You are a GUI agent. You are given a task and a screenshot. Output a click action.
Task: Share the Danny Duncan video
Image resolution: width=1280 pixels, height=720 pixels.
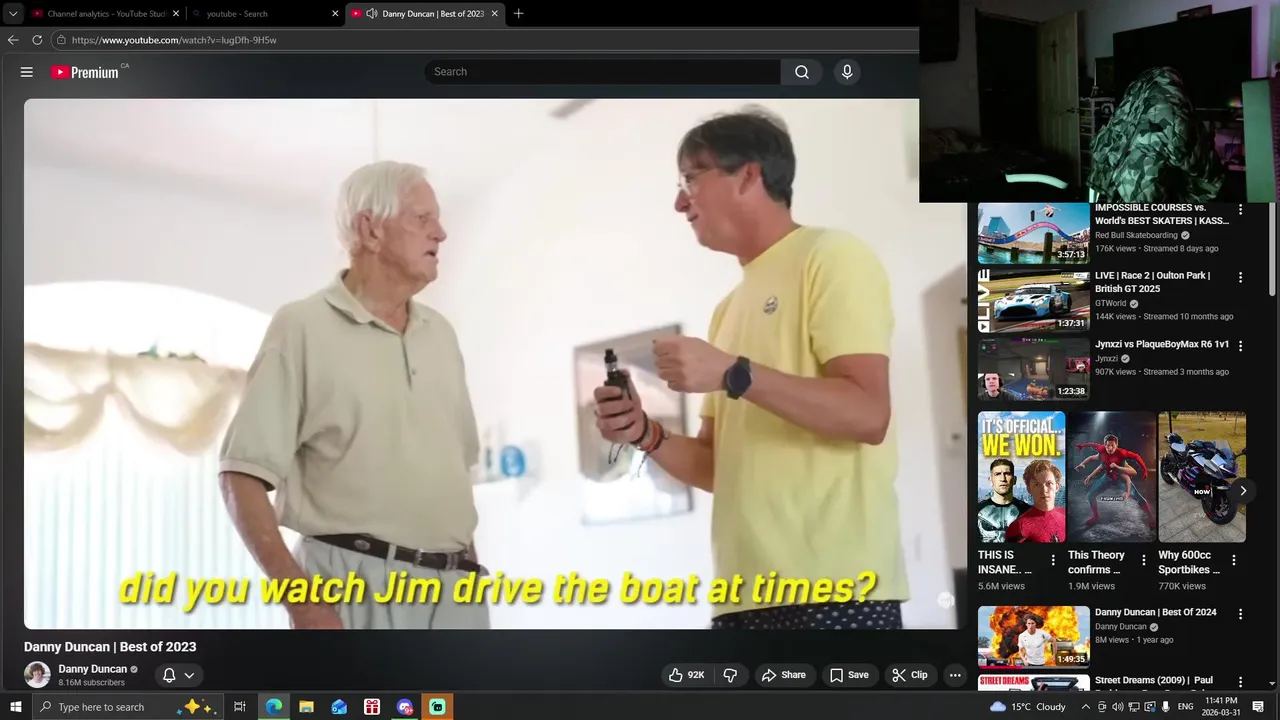coord(783,675)
